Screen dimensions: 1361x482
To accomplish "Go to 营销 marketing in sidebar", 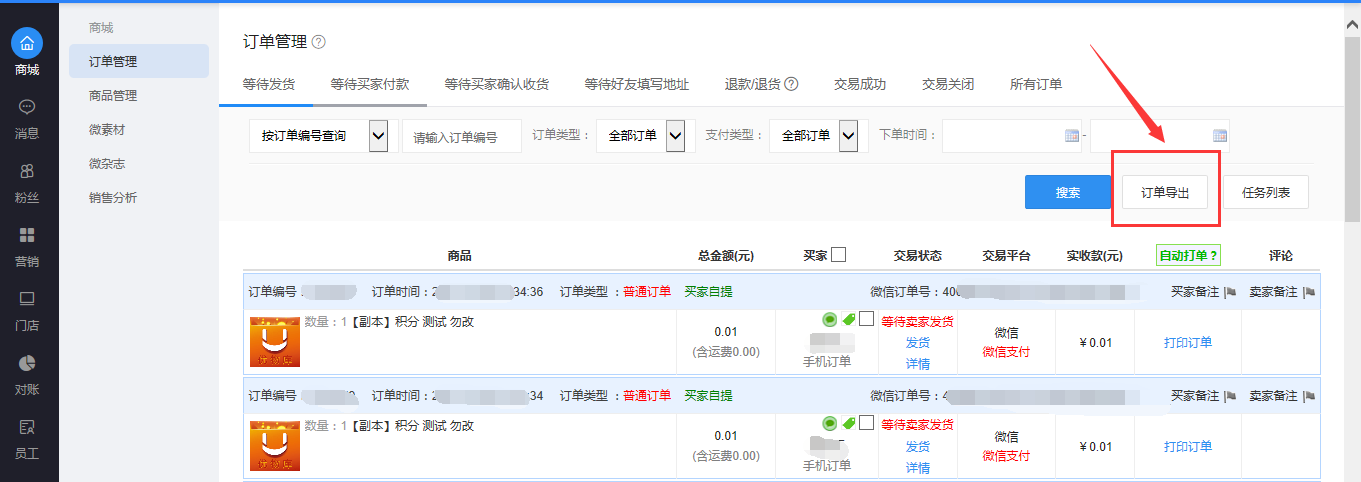I will pos(27,236).
